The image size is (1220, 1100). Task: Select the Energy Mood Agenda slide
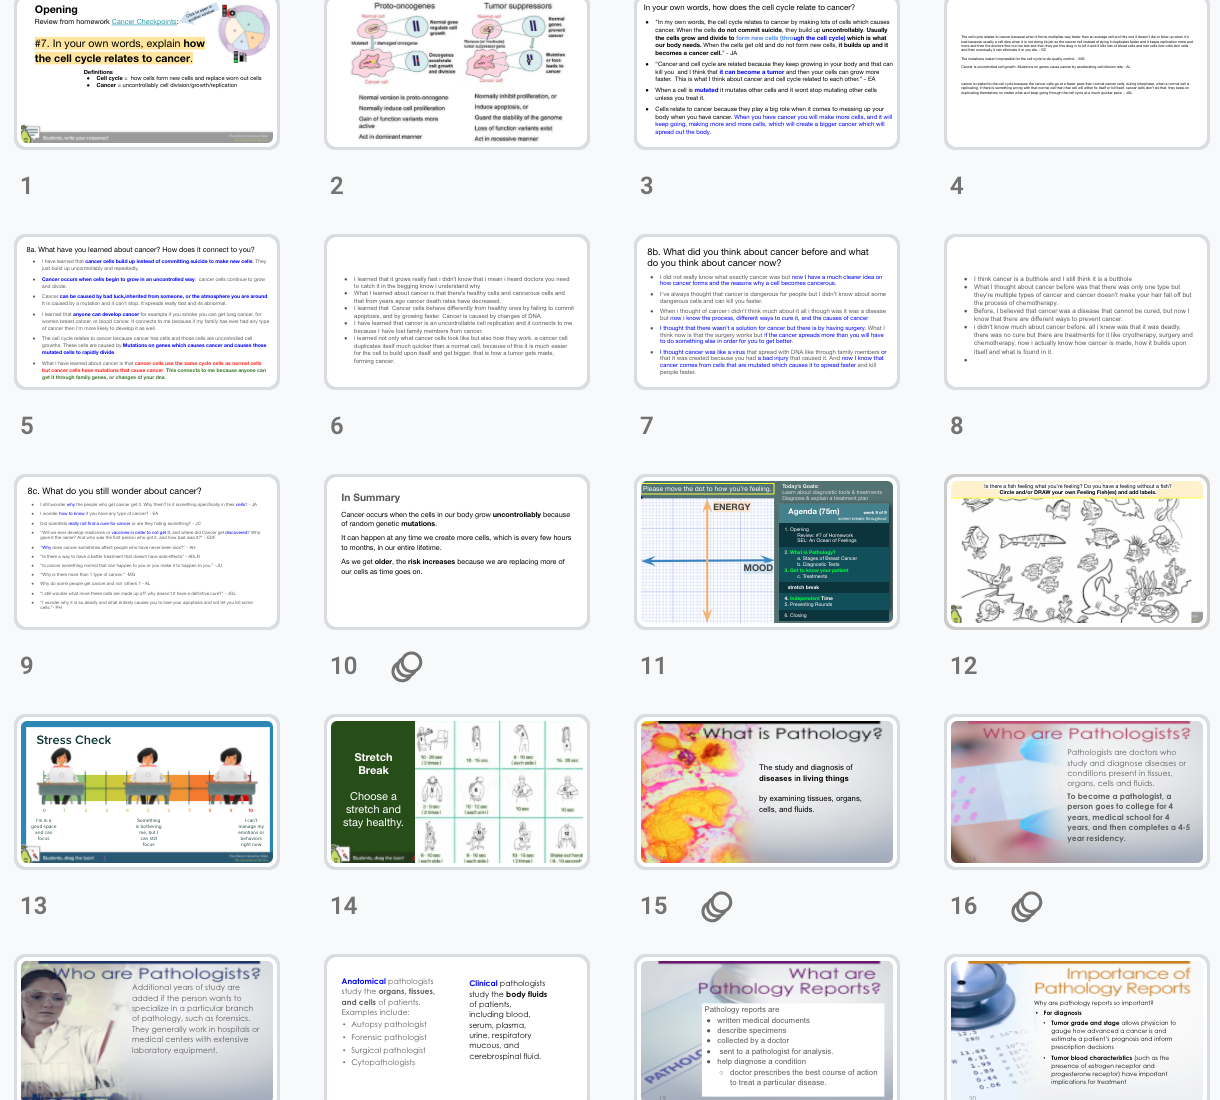tap(767, 552)
